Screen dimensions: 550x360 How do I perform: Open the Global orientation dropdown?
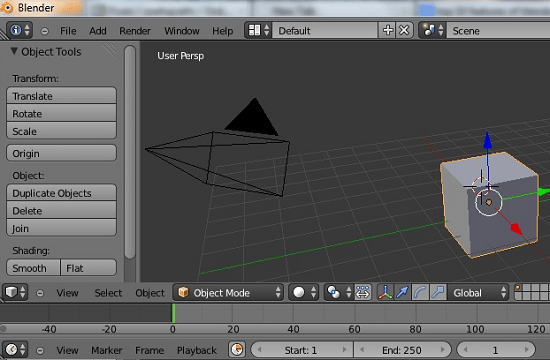(478, 292)
